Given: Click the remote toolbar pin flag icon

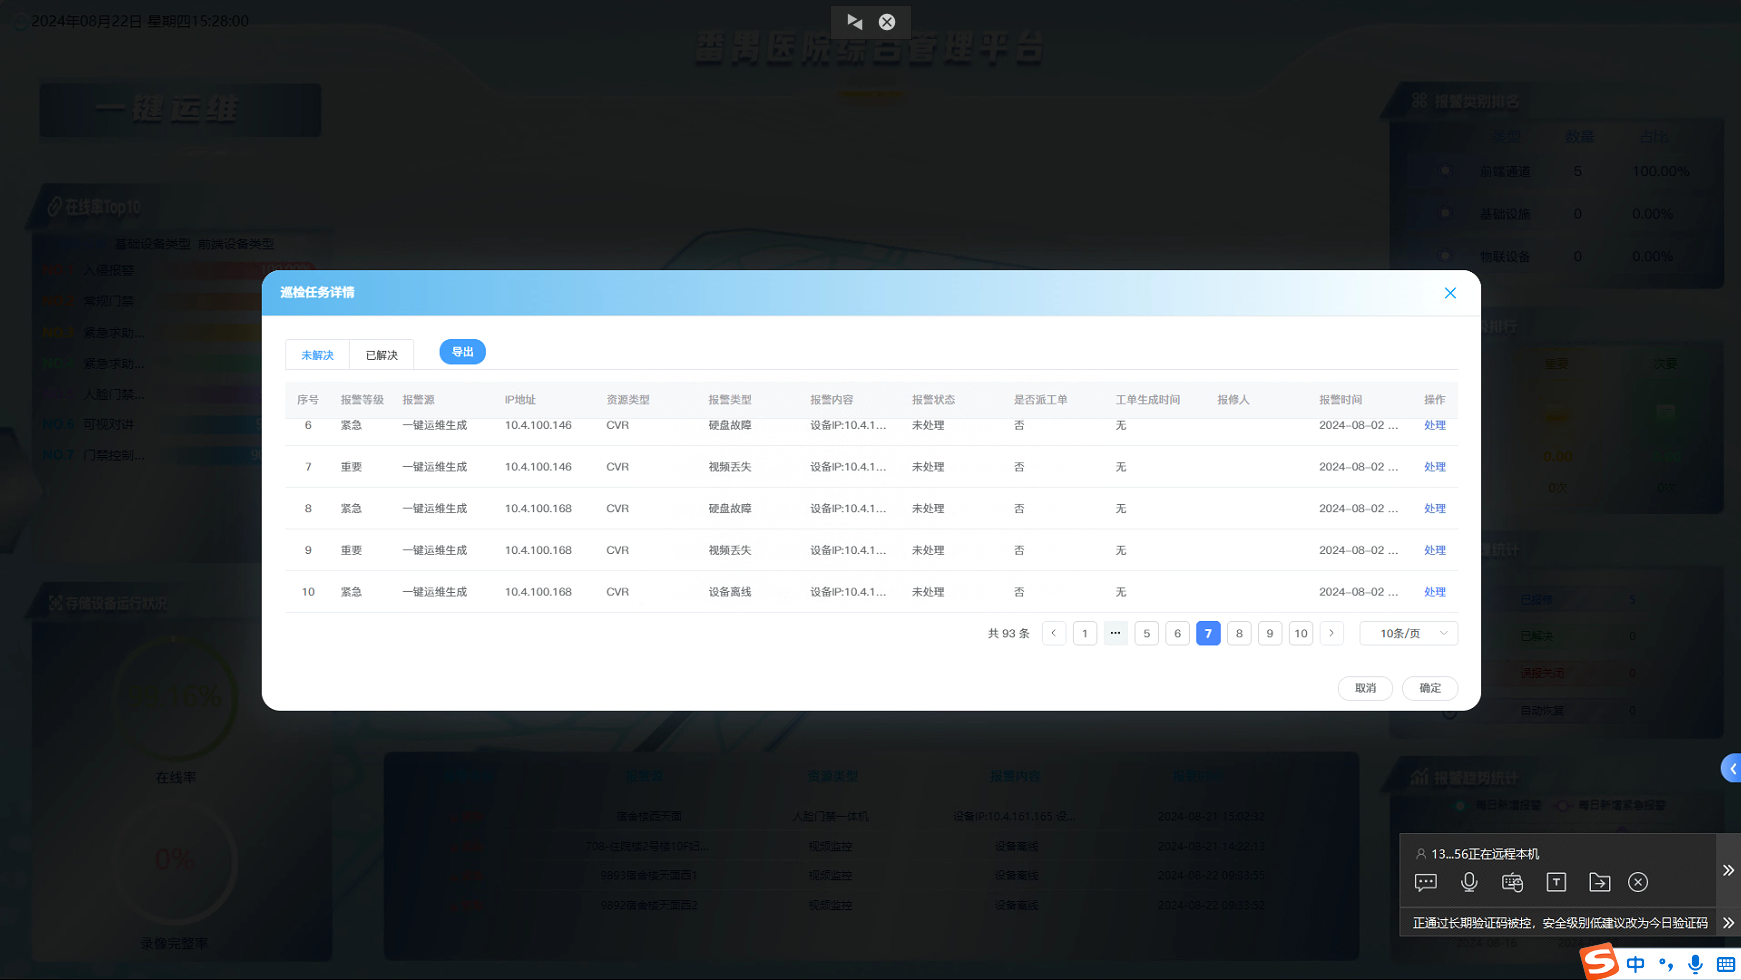Looking at the screenshot, I should click(x=855, y=21).
